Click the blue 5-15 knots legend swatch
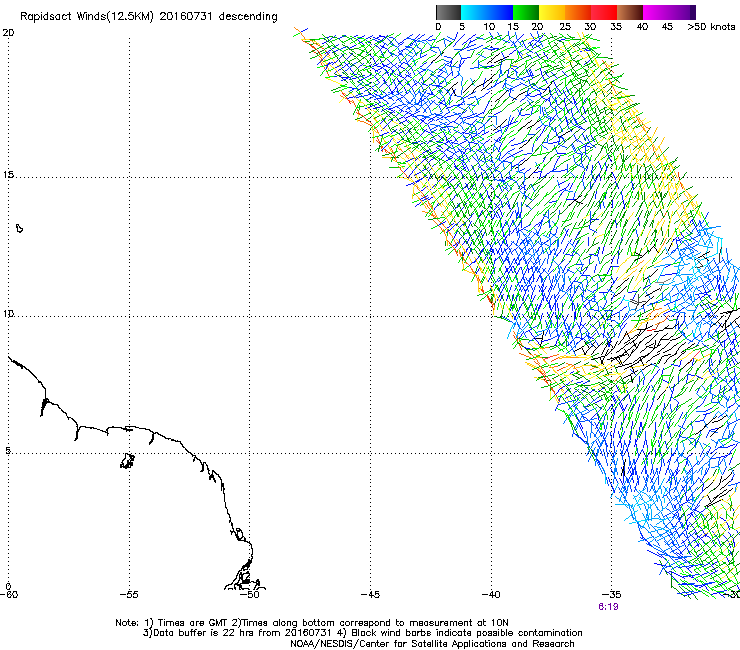 click(487, 12)
